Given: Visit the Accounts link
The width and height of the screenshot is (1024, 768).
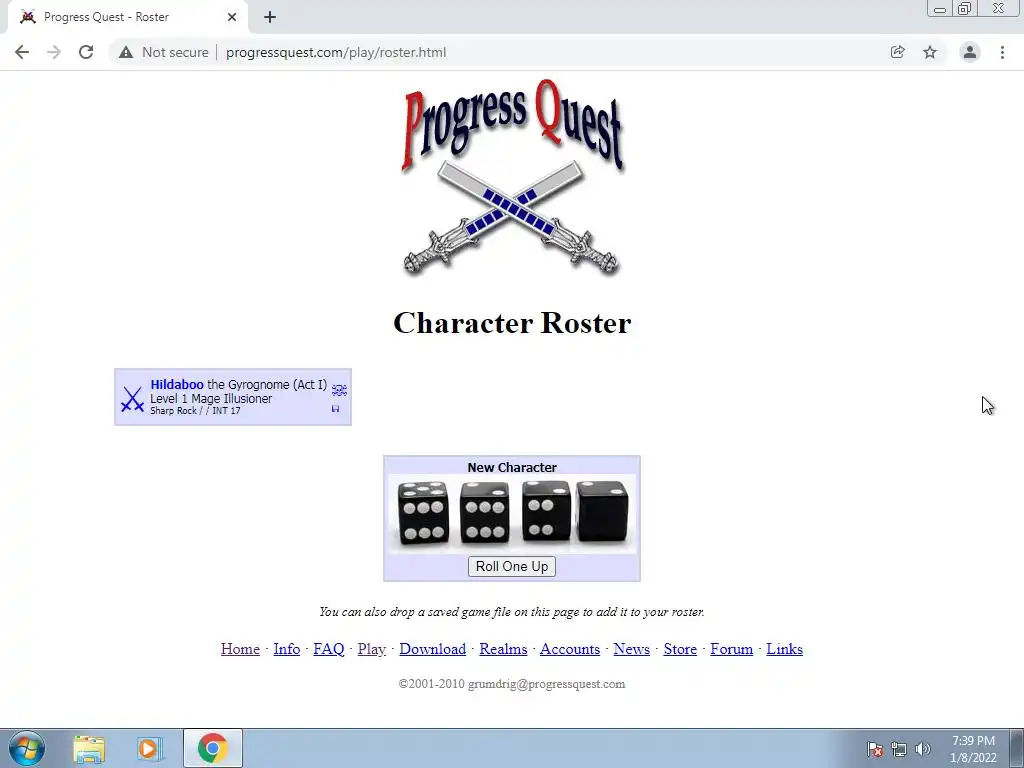Looking at the screenshot, I should (x=569, y=649).
